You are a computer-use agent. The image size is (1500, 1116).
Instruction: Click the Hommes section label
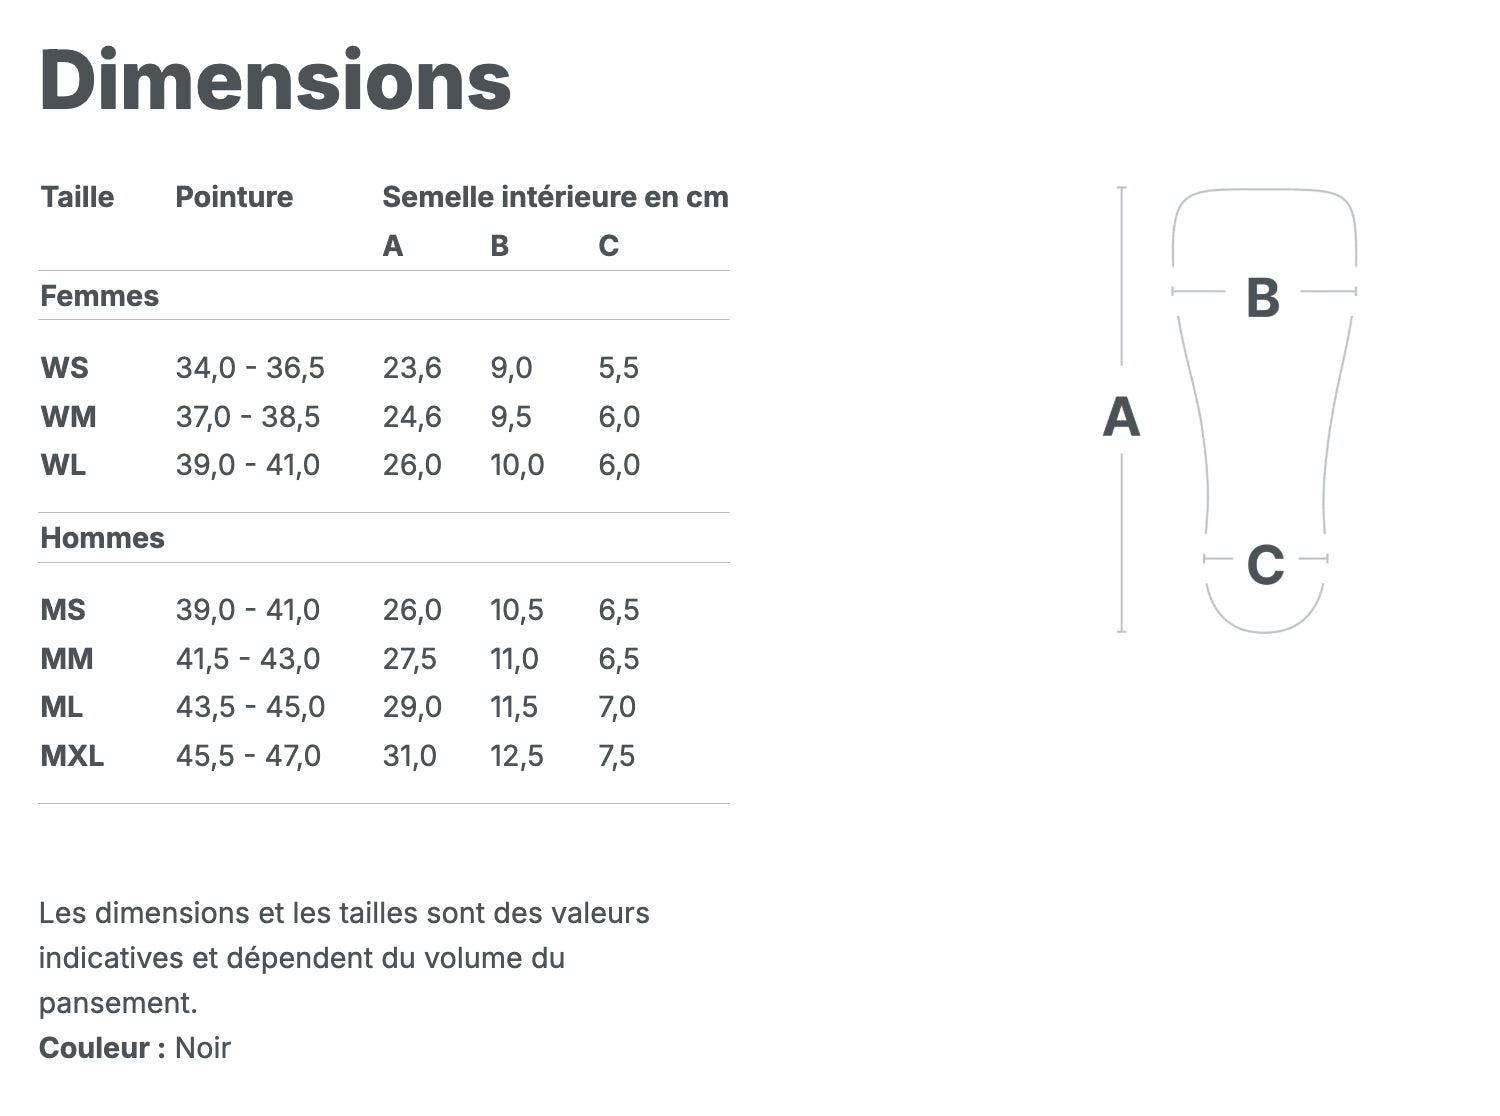102,538
